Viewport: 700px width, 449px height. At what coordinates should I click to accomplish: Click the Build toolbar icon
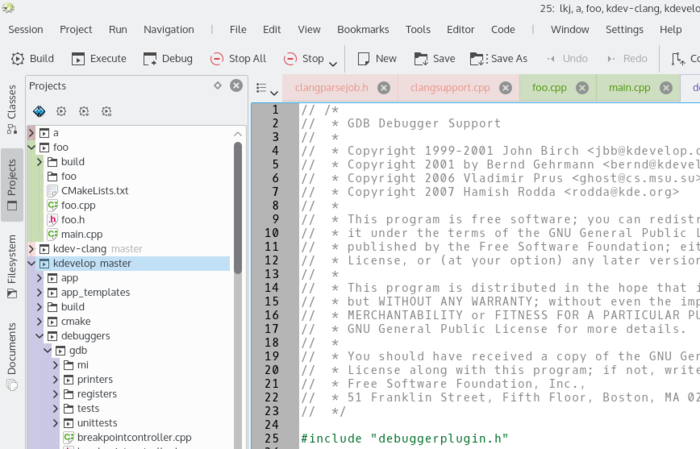16,59
